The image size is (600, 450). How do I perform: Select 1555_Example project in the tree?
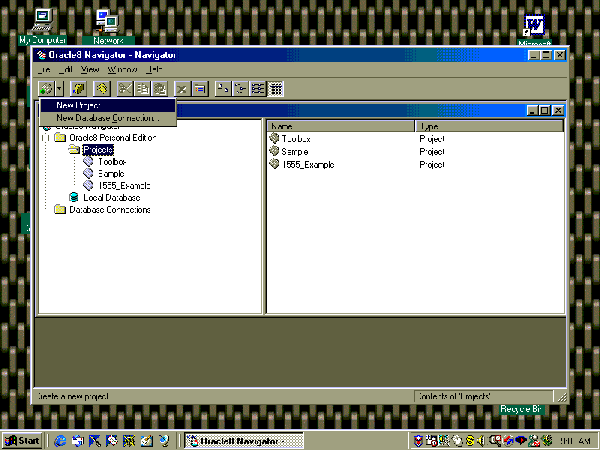(x=124, y=186)
